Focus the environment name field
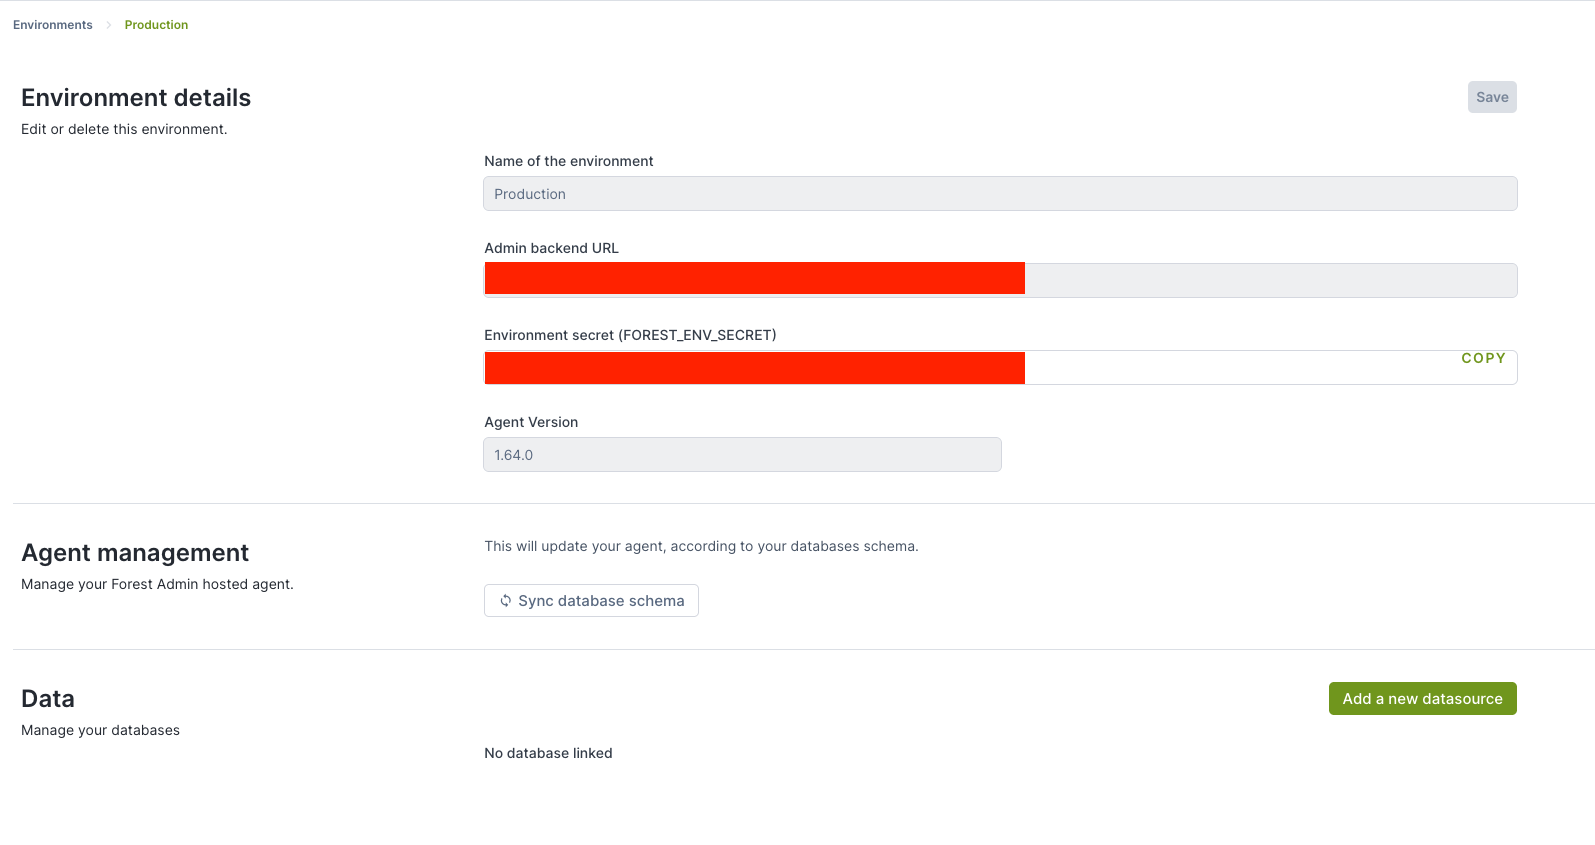 click(1000, 194)
